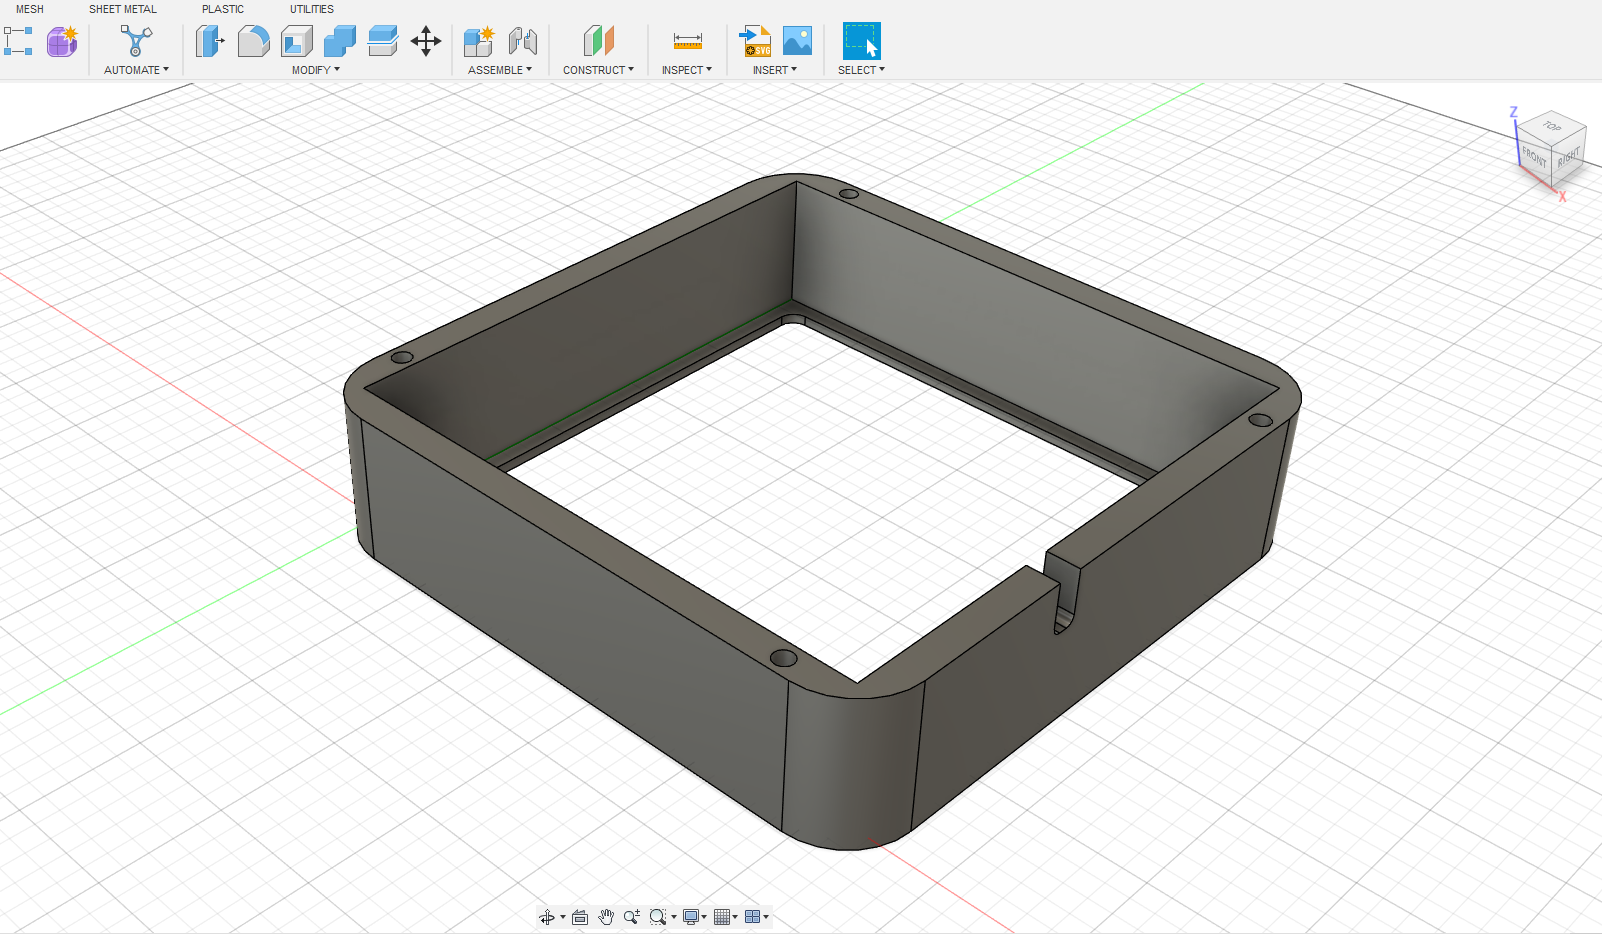1602x934 pixels.
Task: Click the Look At icon
Action: coord(580,917)
